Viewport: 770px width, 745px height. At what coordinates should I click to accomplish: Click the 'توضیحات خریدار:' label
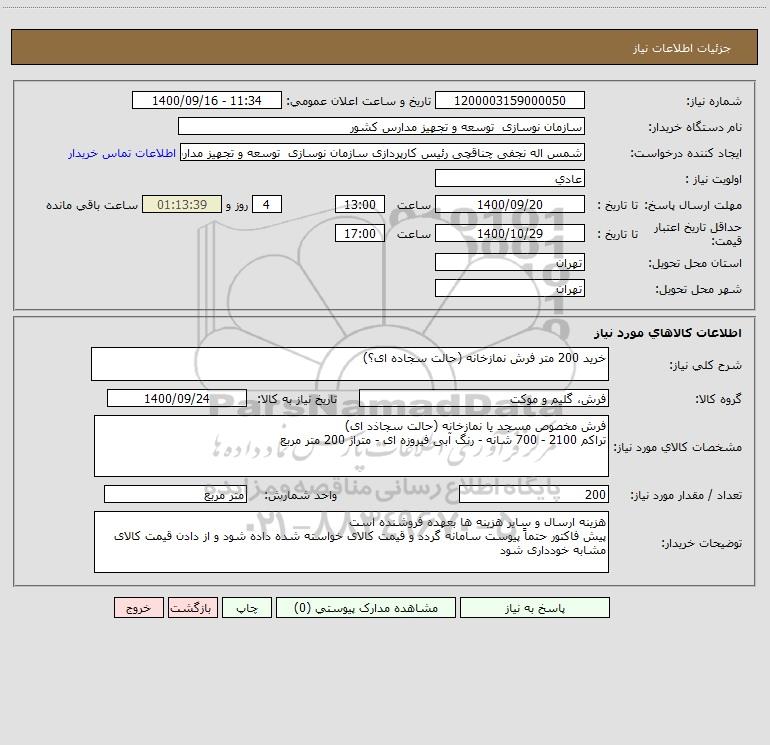coord(702,543)
